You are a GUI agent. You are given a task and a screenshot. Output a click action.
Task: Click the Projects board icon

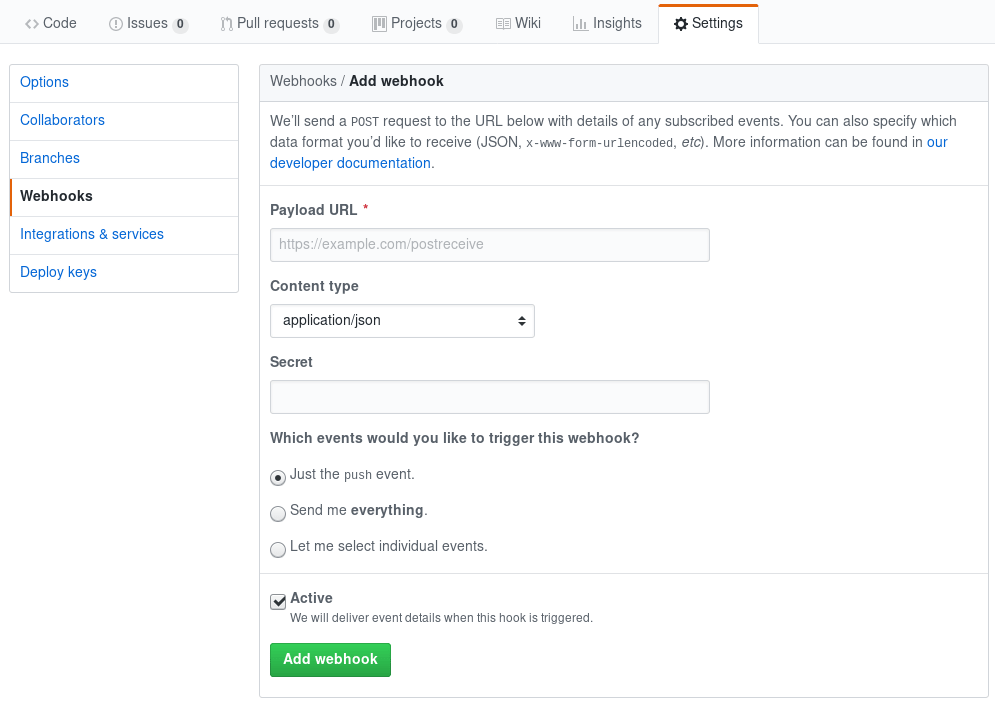point(379,23)
